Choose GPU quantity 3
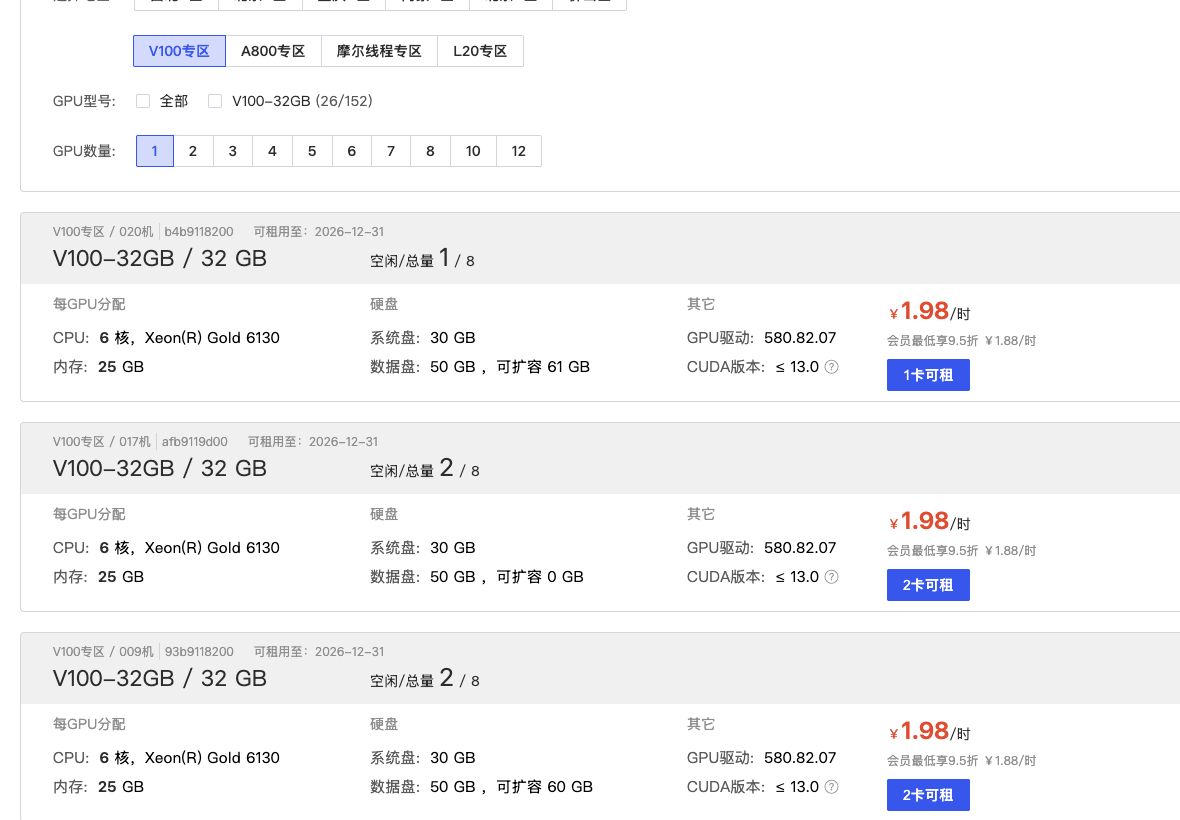Screen dimensions: 1180x820 point(233,151)
